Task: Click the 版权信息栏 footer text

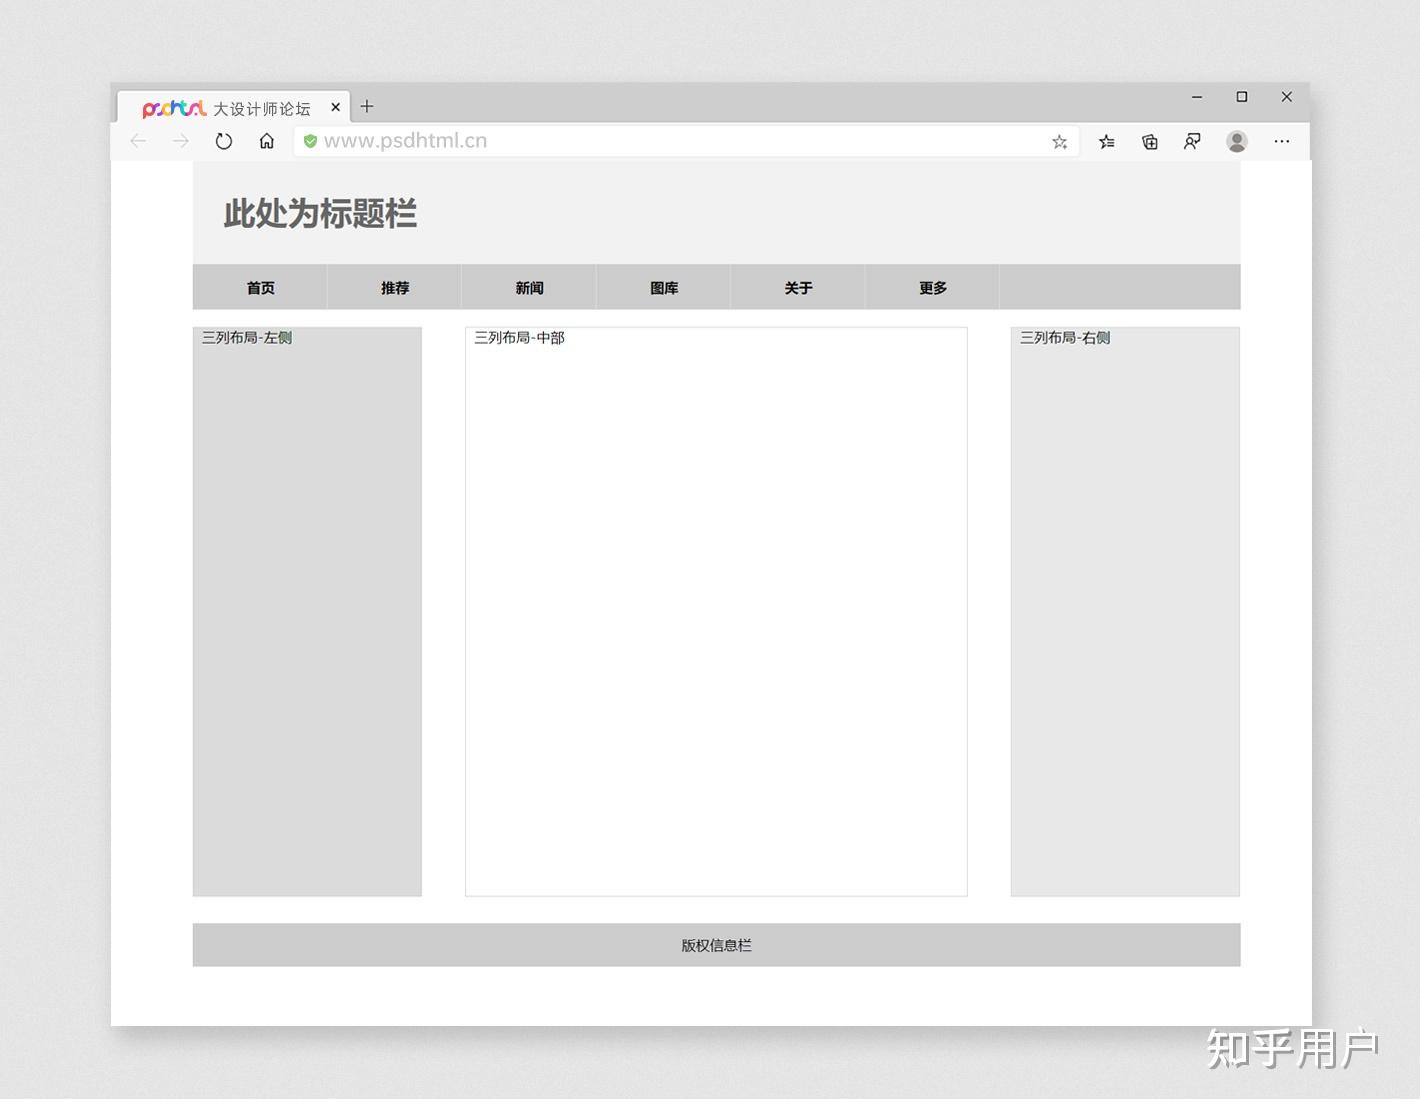Action: [716, 945]
